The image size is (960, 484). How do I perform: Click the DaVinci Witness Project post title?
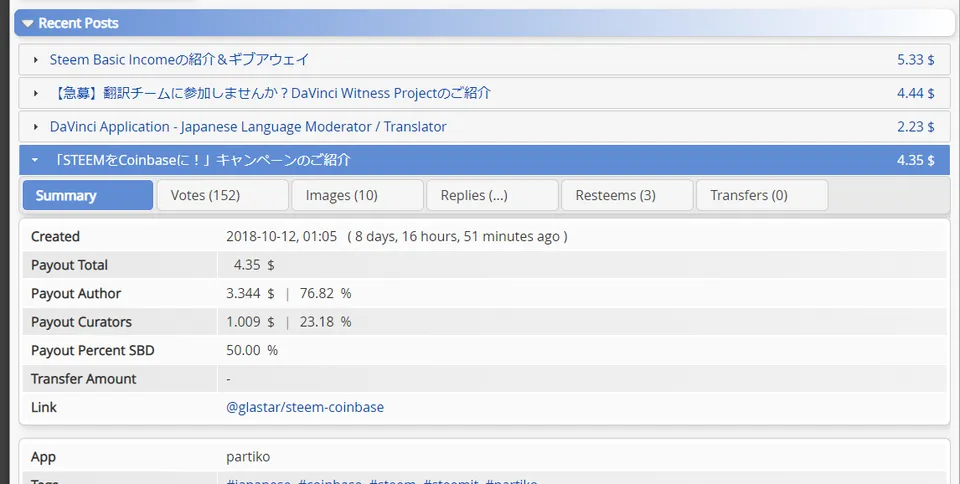pos(271,94)
